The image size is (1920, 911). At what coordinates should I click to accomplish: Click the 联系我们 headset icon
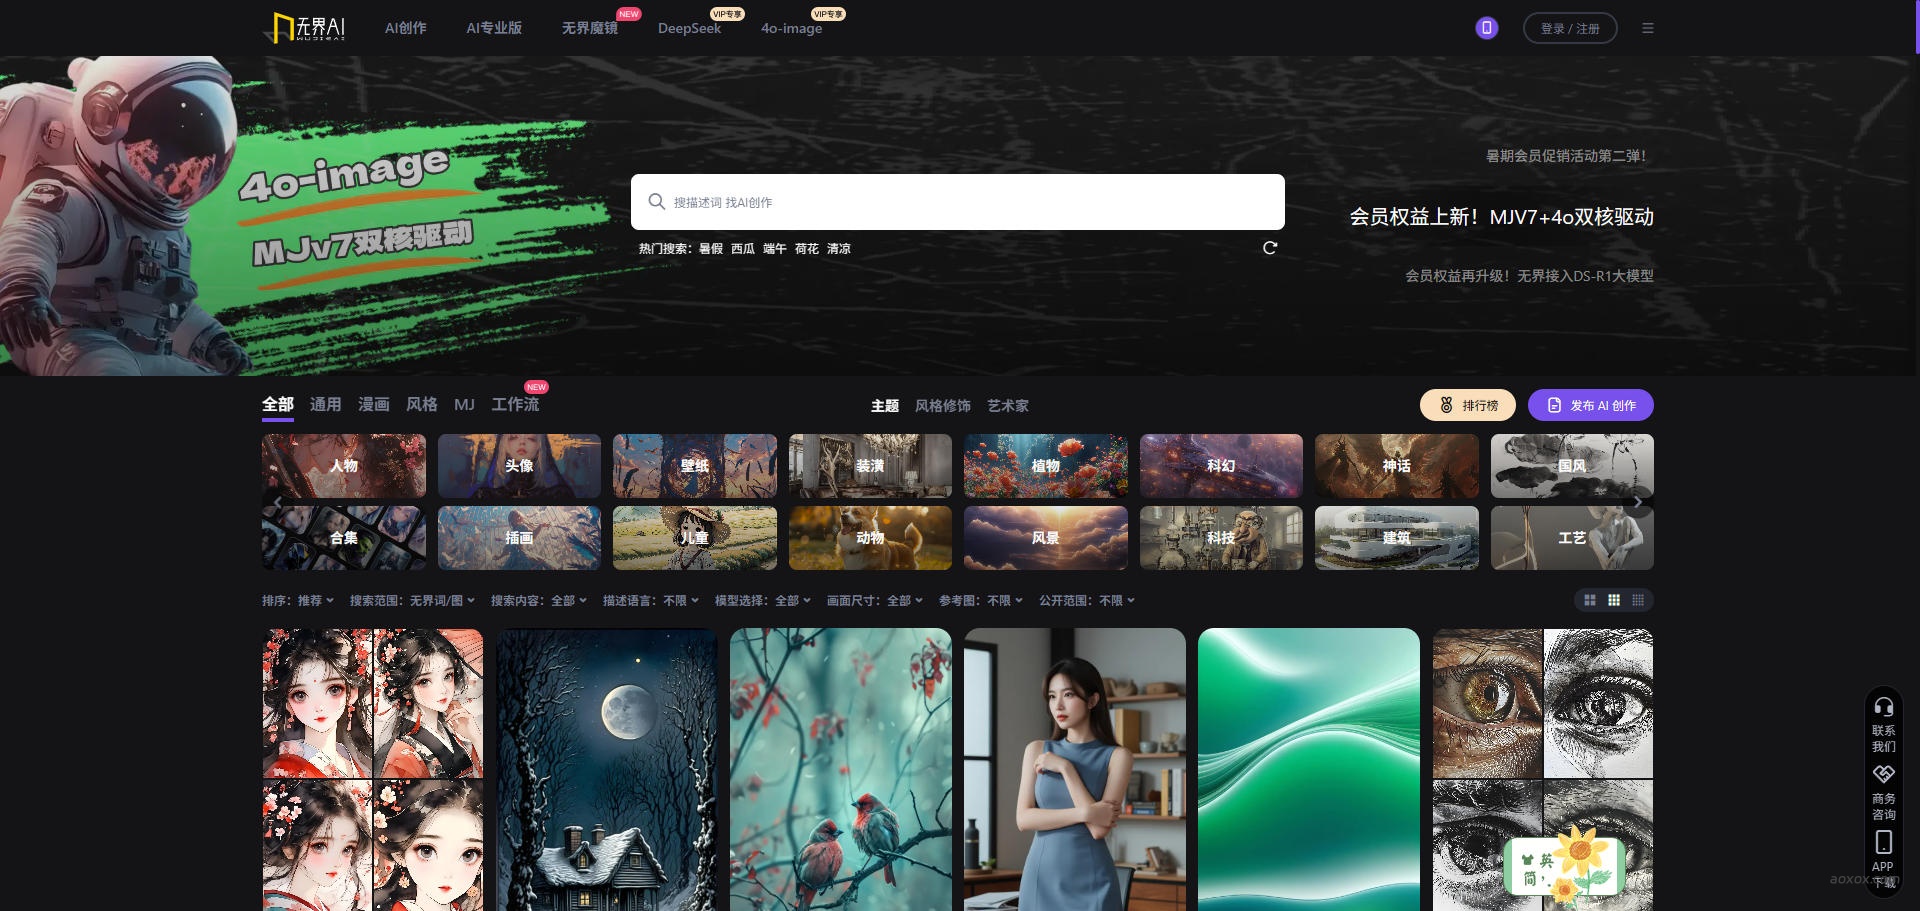pos(1883,708)
